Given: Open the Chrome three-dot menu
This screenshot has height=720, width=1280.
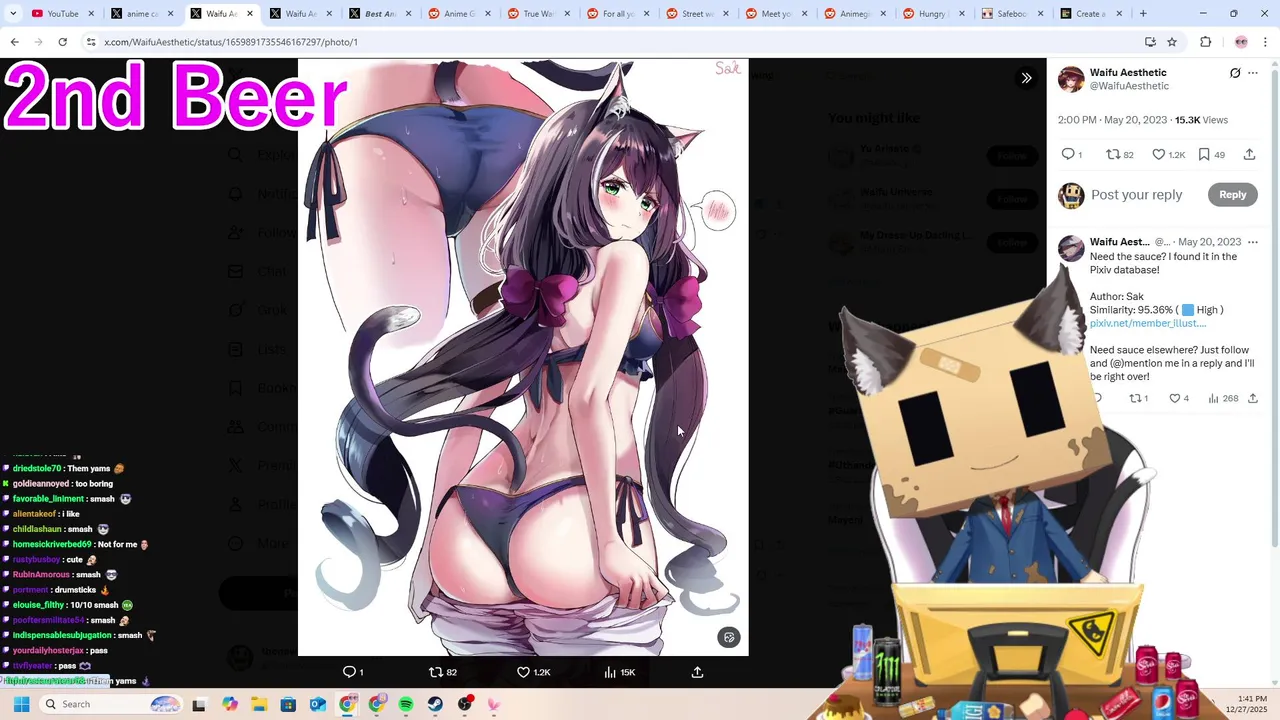Looking at the screenshot, I should tap(1266, 42).
